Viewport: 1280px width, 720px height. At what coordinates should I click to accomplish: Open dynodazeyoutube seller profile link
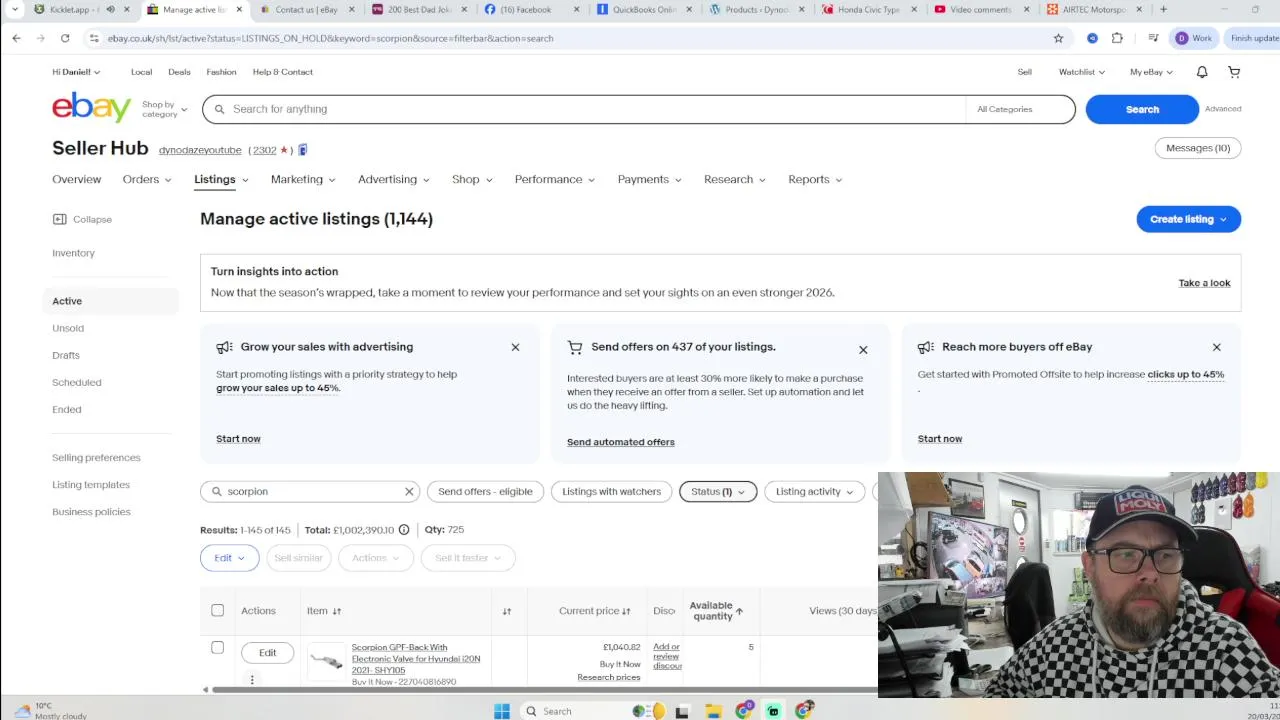pyautogui.click(x=200, y=150)
